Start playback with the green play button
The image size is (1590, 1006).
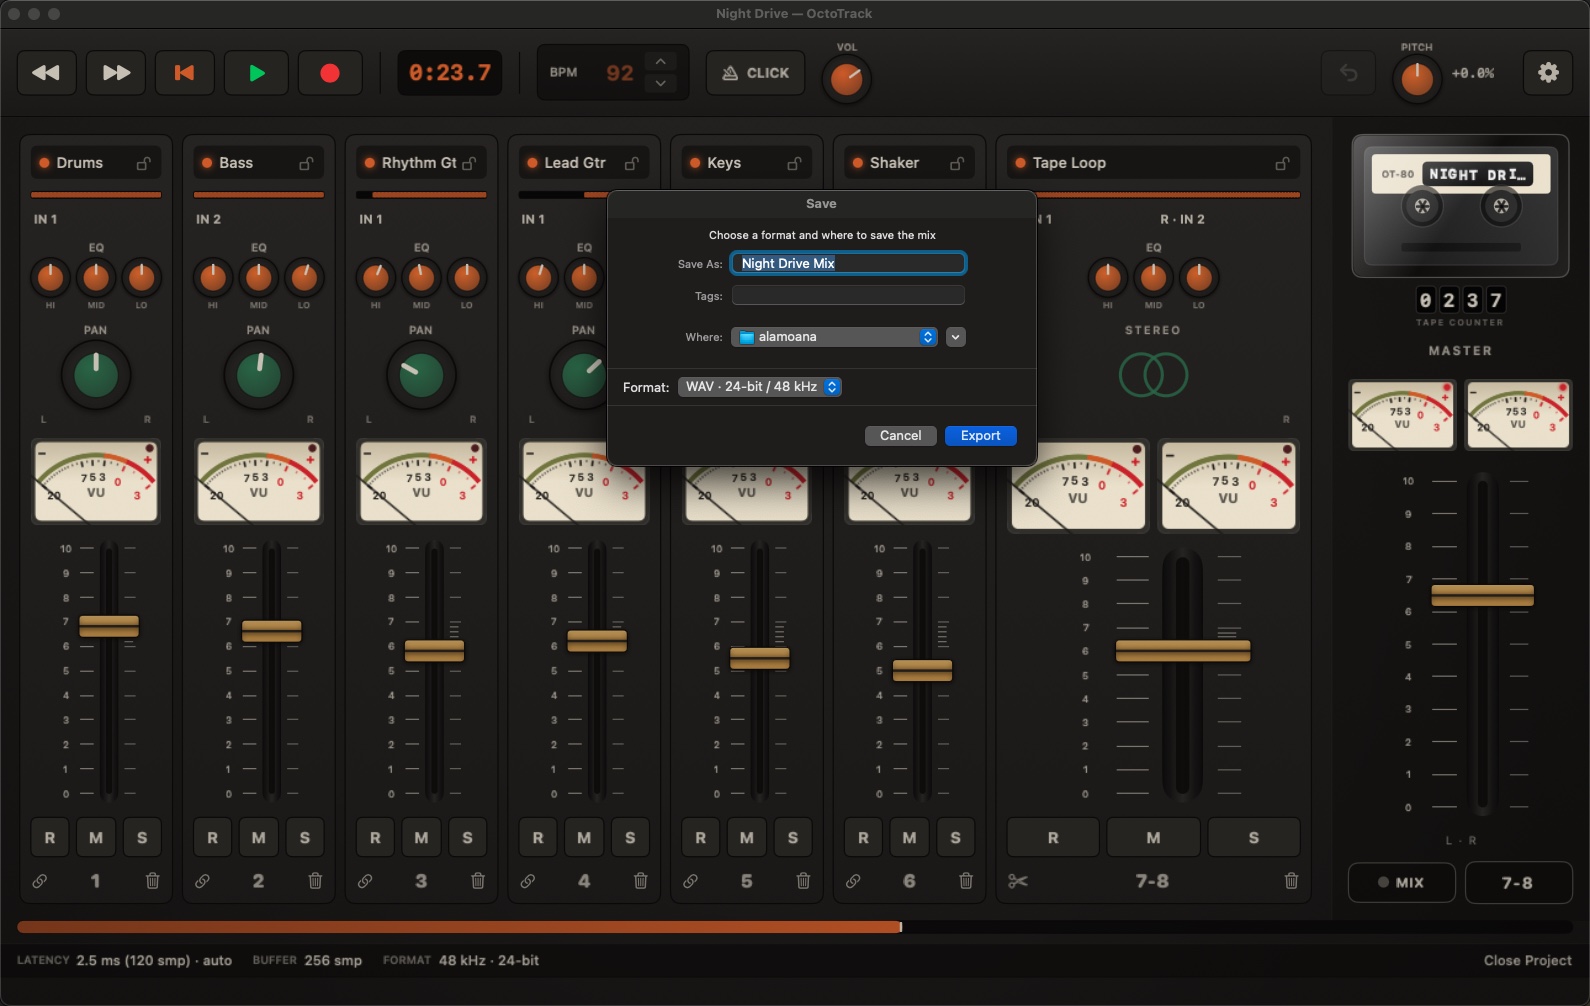click(x=257, y=73)
